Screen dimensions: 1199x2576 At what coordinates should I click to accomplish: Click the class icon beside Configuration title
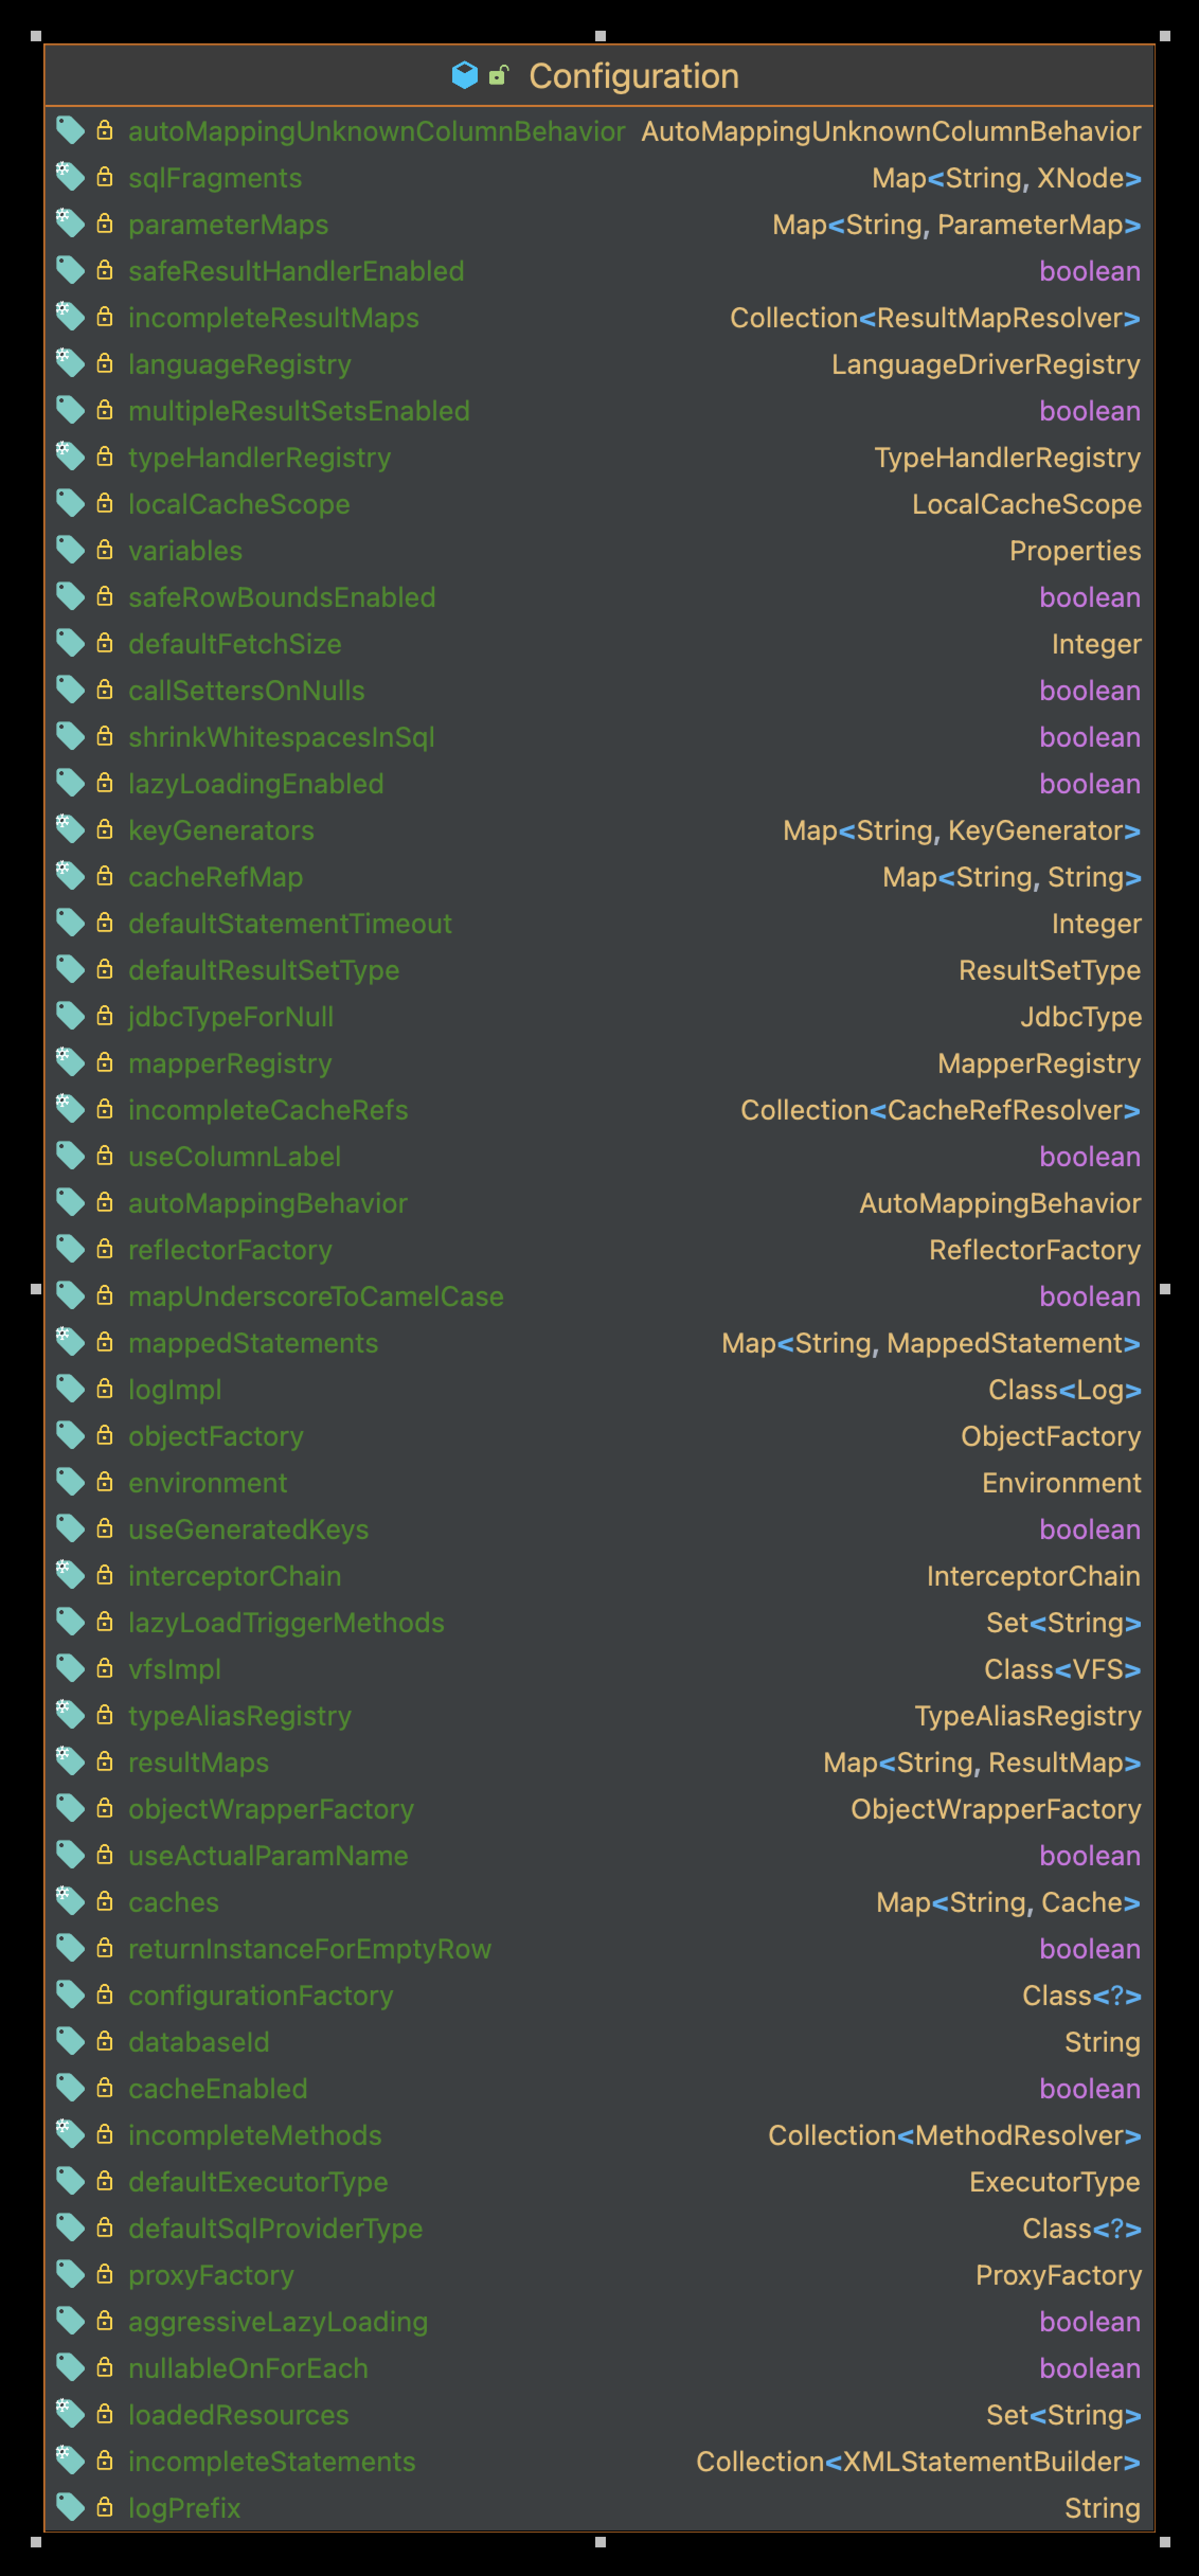tap(465, 75)
